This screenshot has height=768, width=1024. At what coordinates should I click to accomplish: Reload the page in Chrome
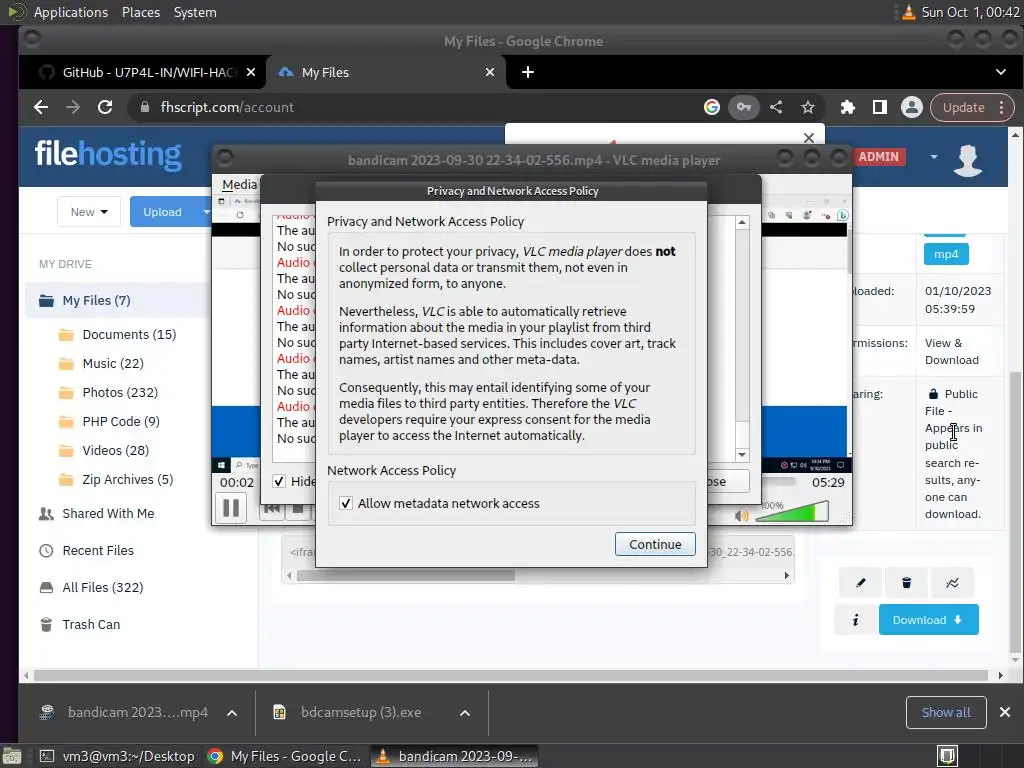(104, 107)
